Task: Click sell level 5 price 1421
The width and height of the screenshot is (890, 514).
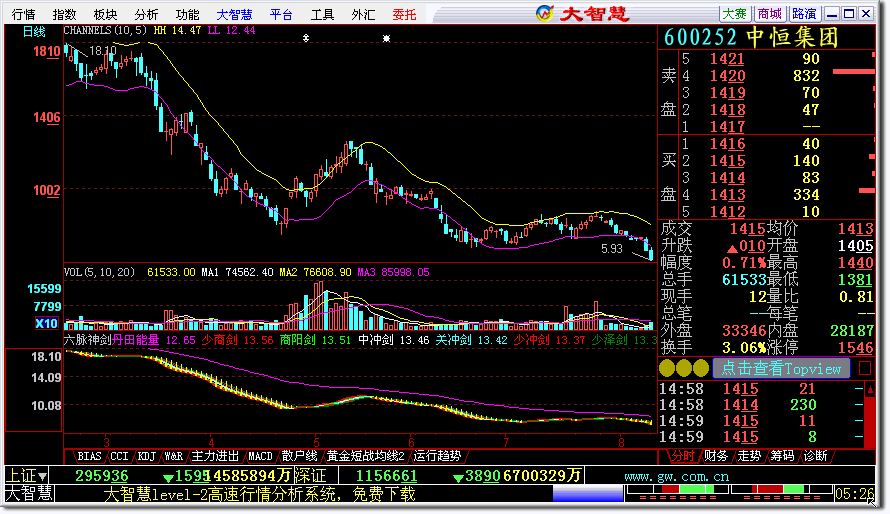Action: [x=727, y=58]
